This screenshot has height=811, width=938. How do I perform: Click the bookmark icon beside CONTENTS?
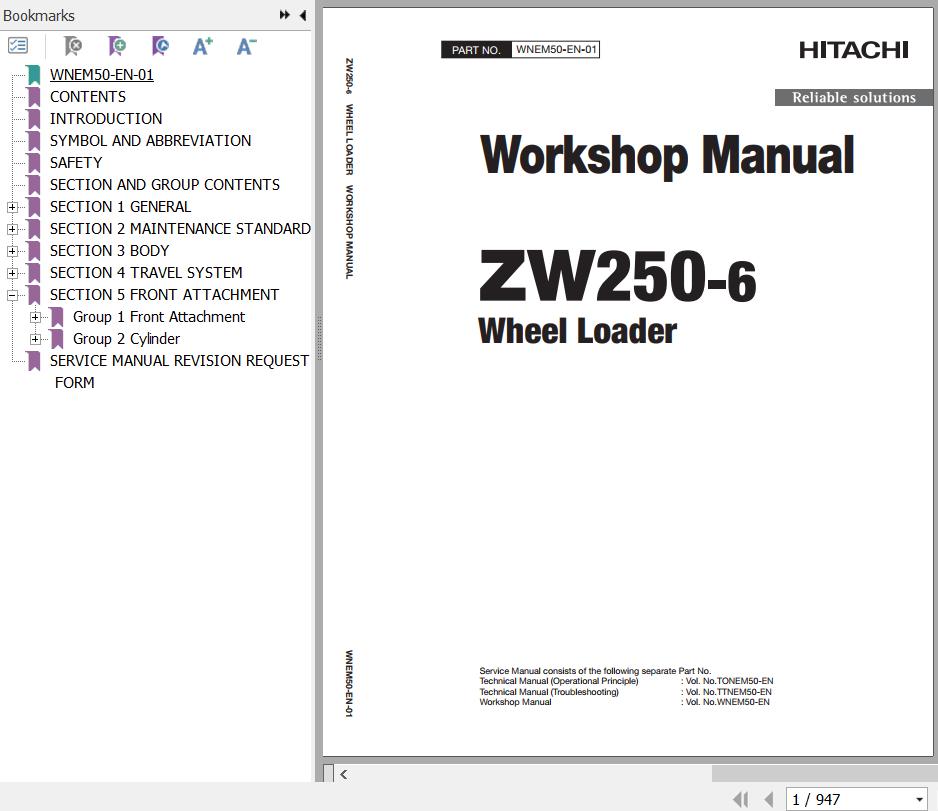[x=34, y=97]
